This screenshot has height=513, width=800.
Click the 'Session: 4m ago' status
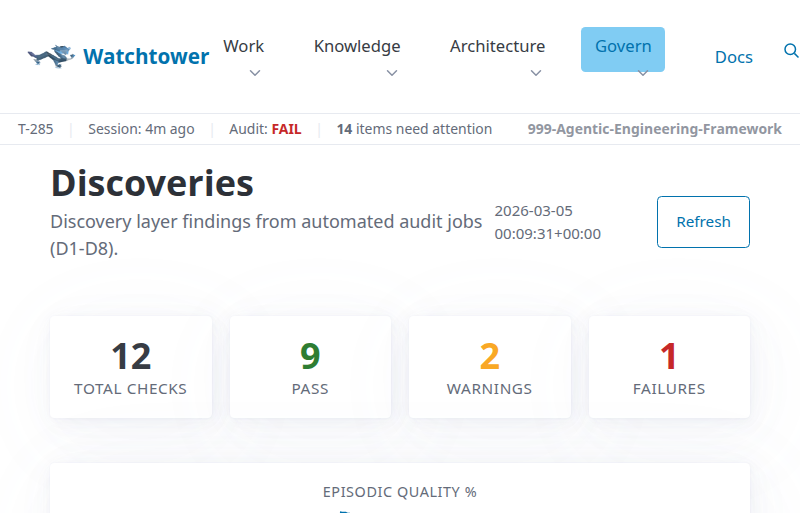click(x=141, y=129)
